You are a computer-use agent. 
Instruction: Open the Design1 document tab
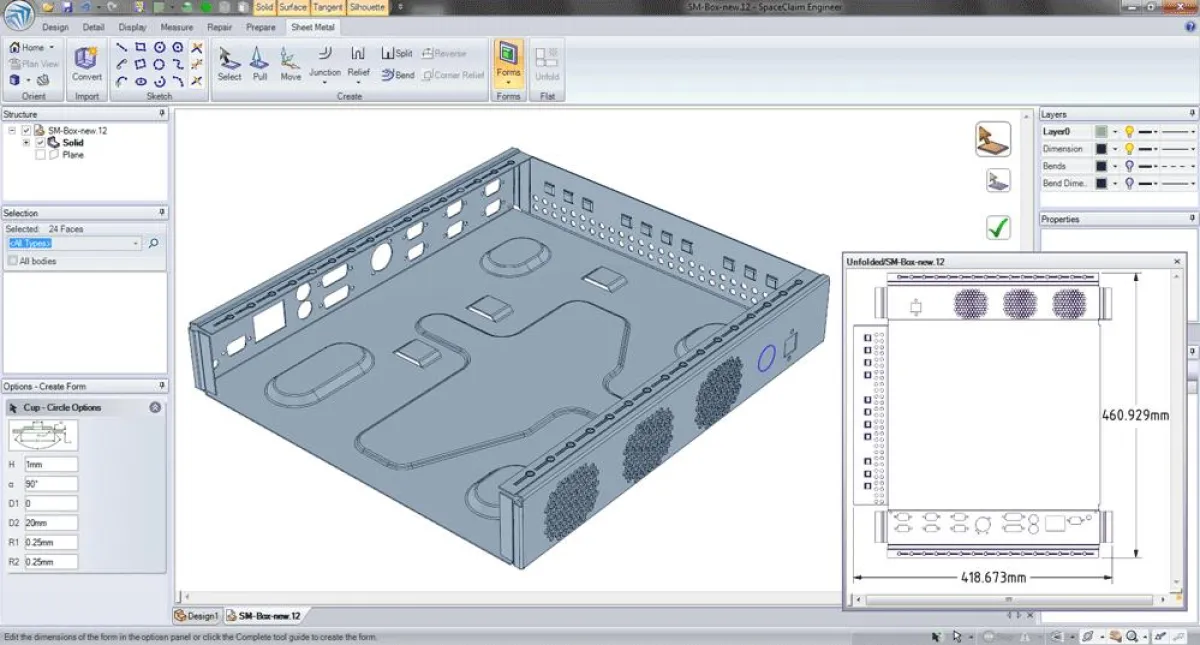[196, 616]
